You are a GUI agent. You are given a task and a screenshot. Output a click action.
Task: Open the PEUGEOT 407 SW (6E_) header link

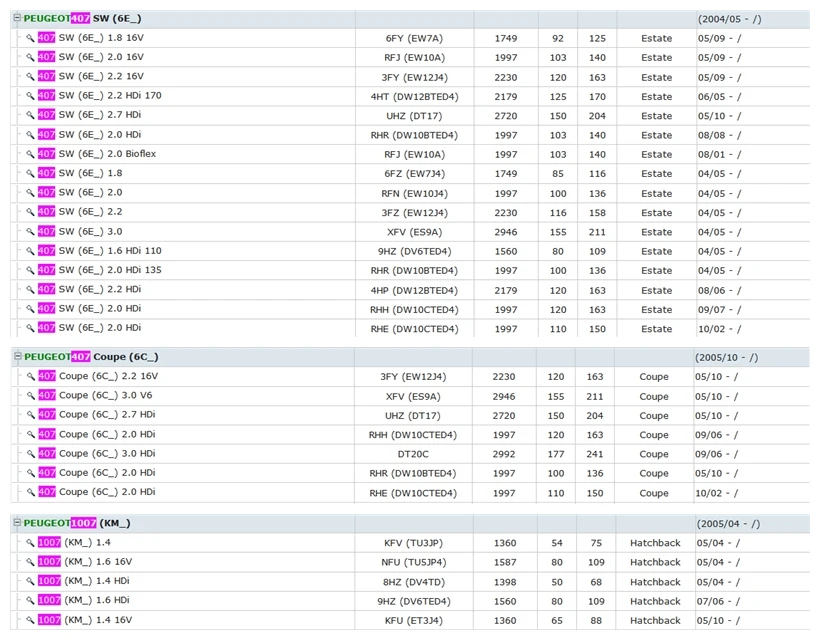coord(83,19)
